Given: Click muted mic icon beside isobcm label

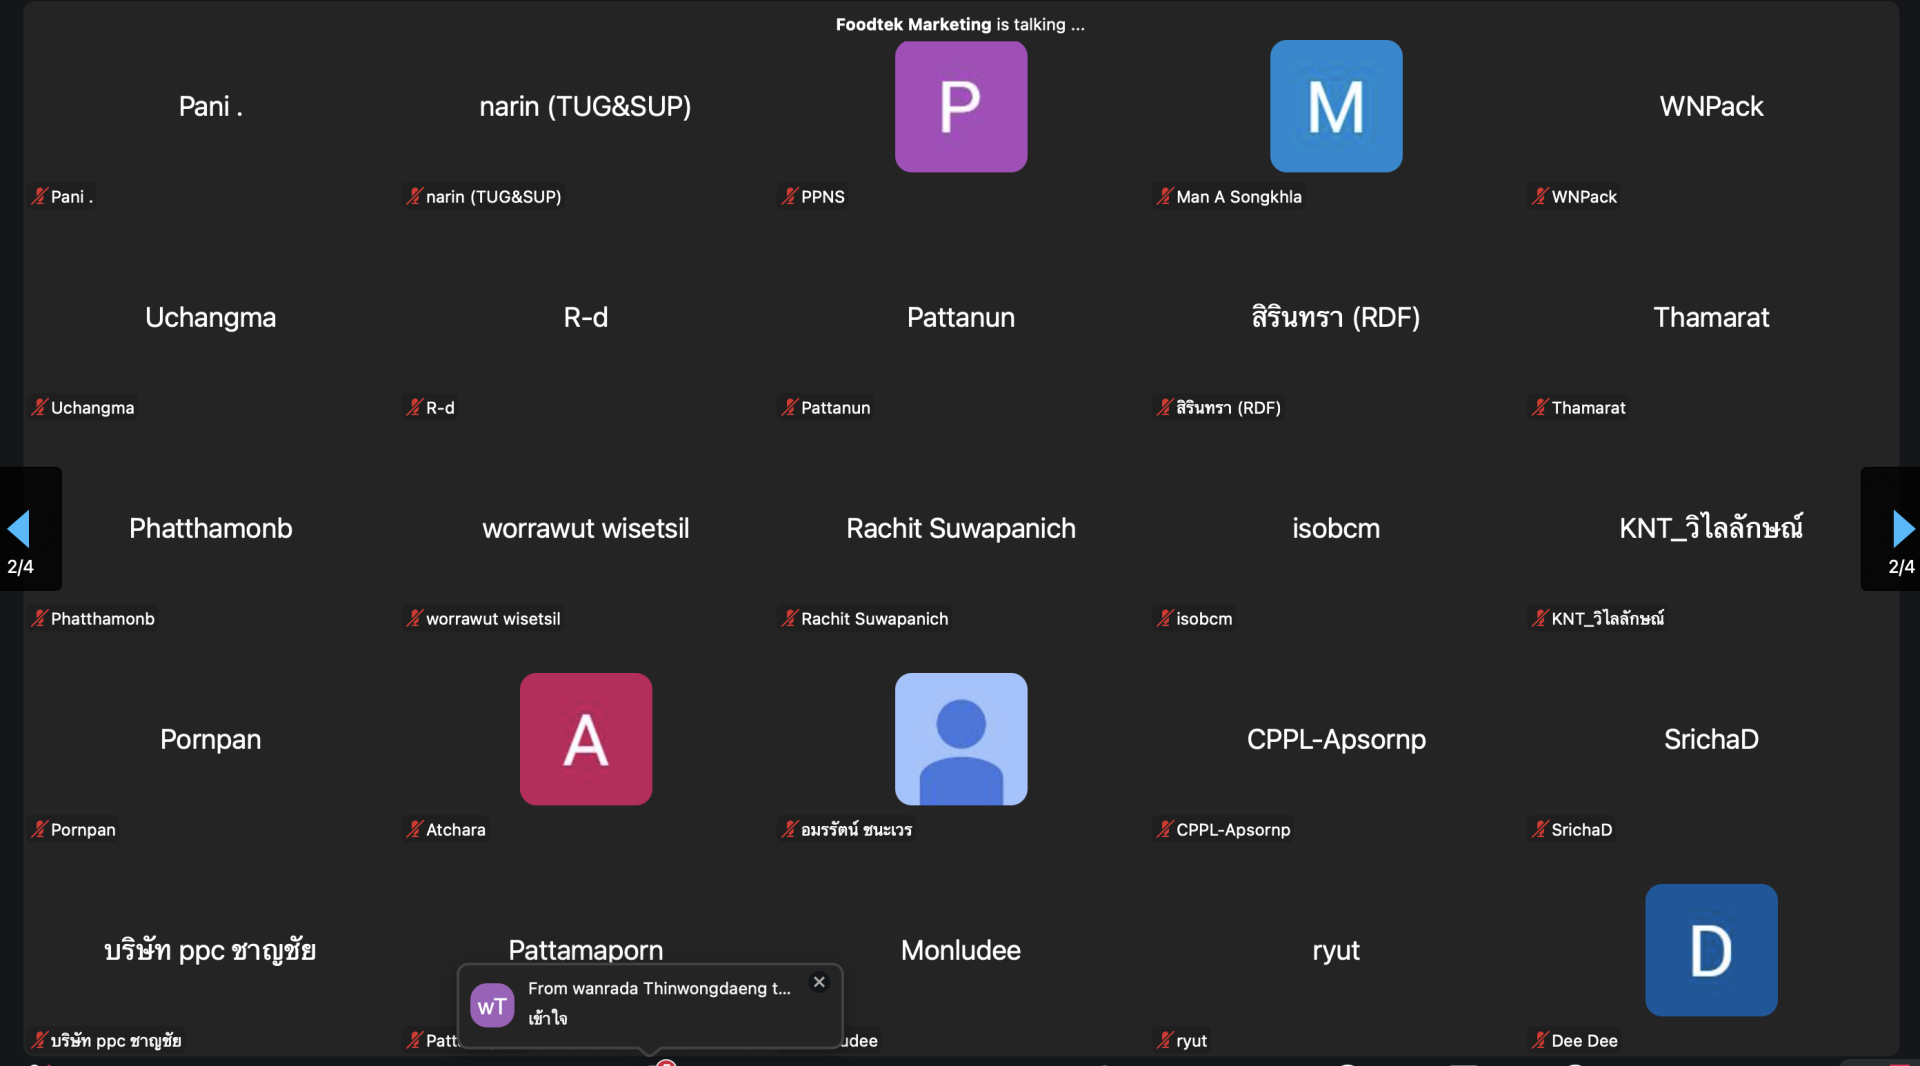Looking at the screenshot, I should (x=1165, y=619).
